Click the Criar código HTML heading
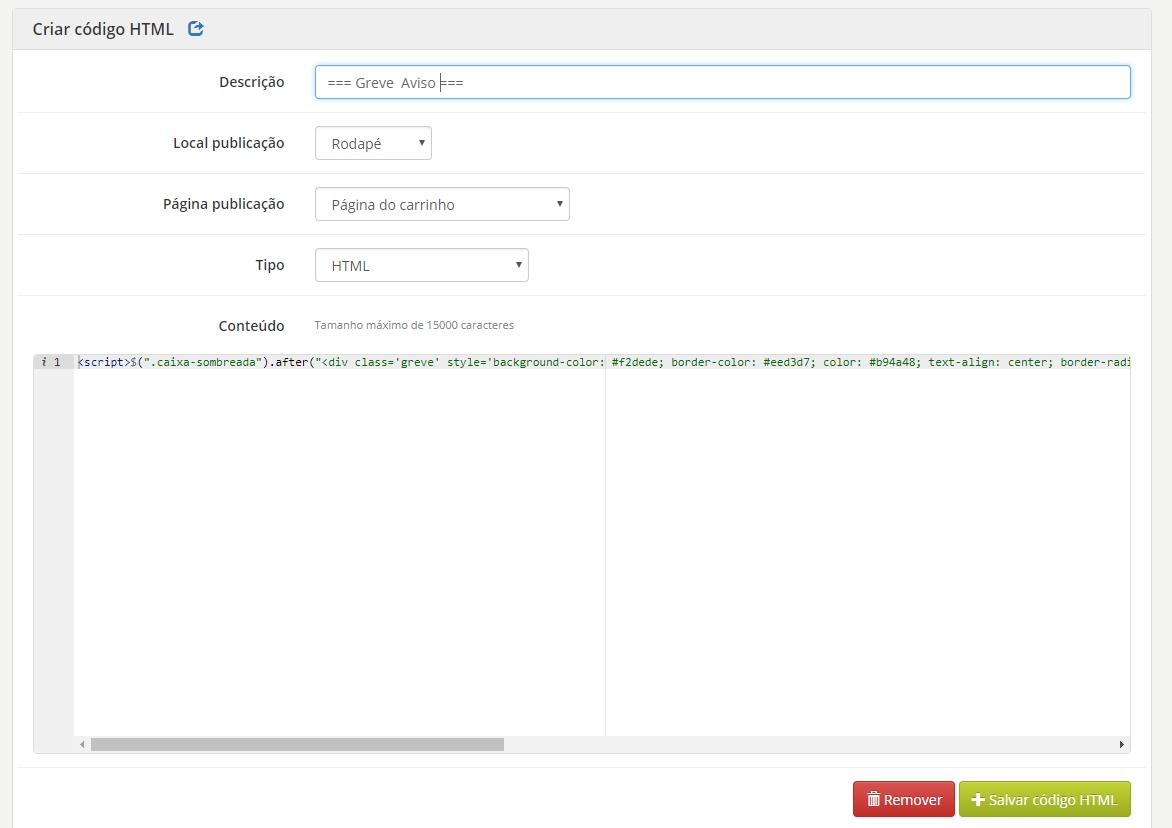Screen dimensions: 1172x828 tap(102, 29)
